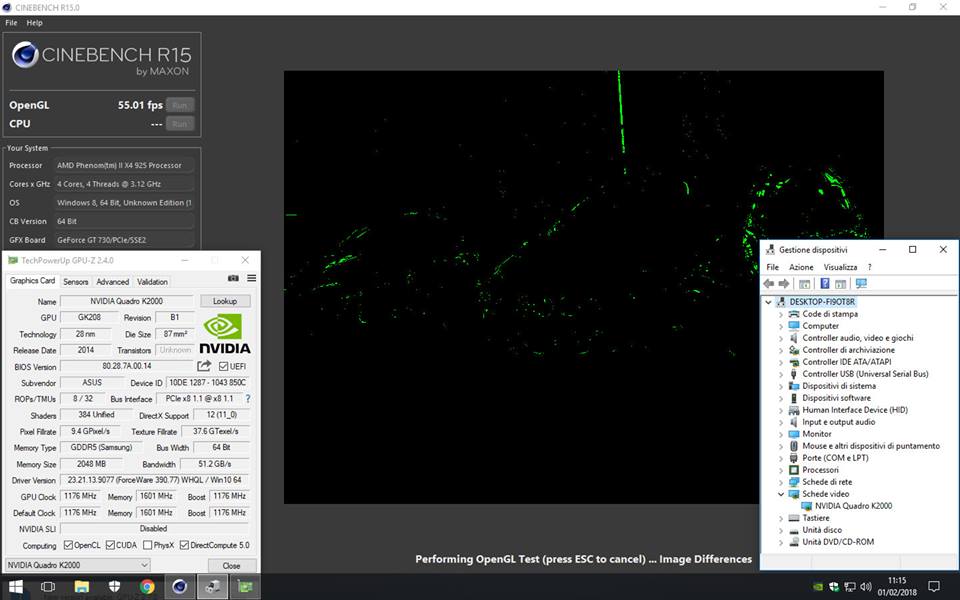Click the GPU-Z Close button
This screenshot has height=600, width=960.
tap(231, 566)
